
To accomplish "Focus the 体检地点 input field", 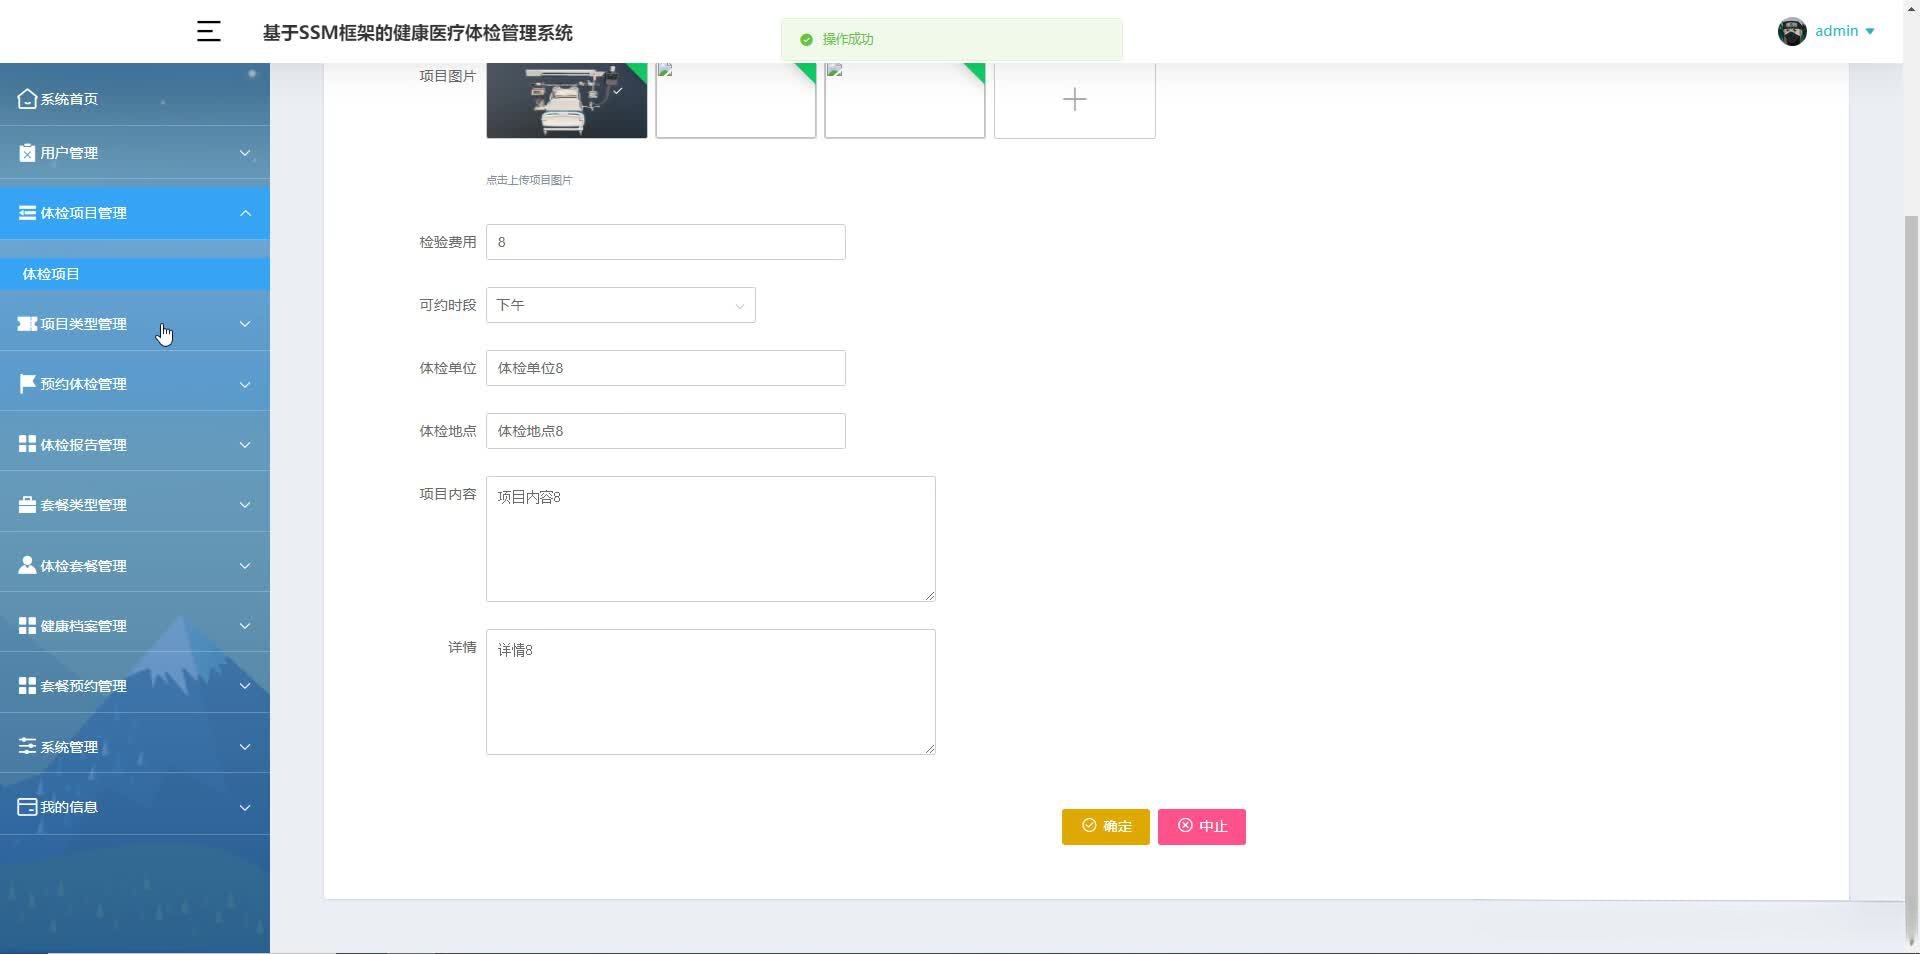I will click(x=665, y=431).
